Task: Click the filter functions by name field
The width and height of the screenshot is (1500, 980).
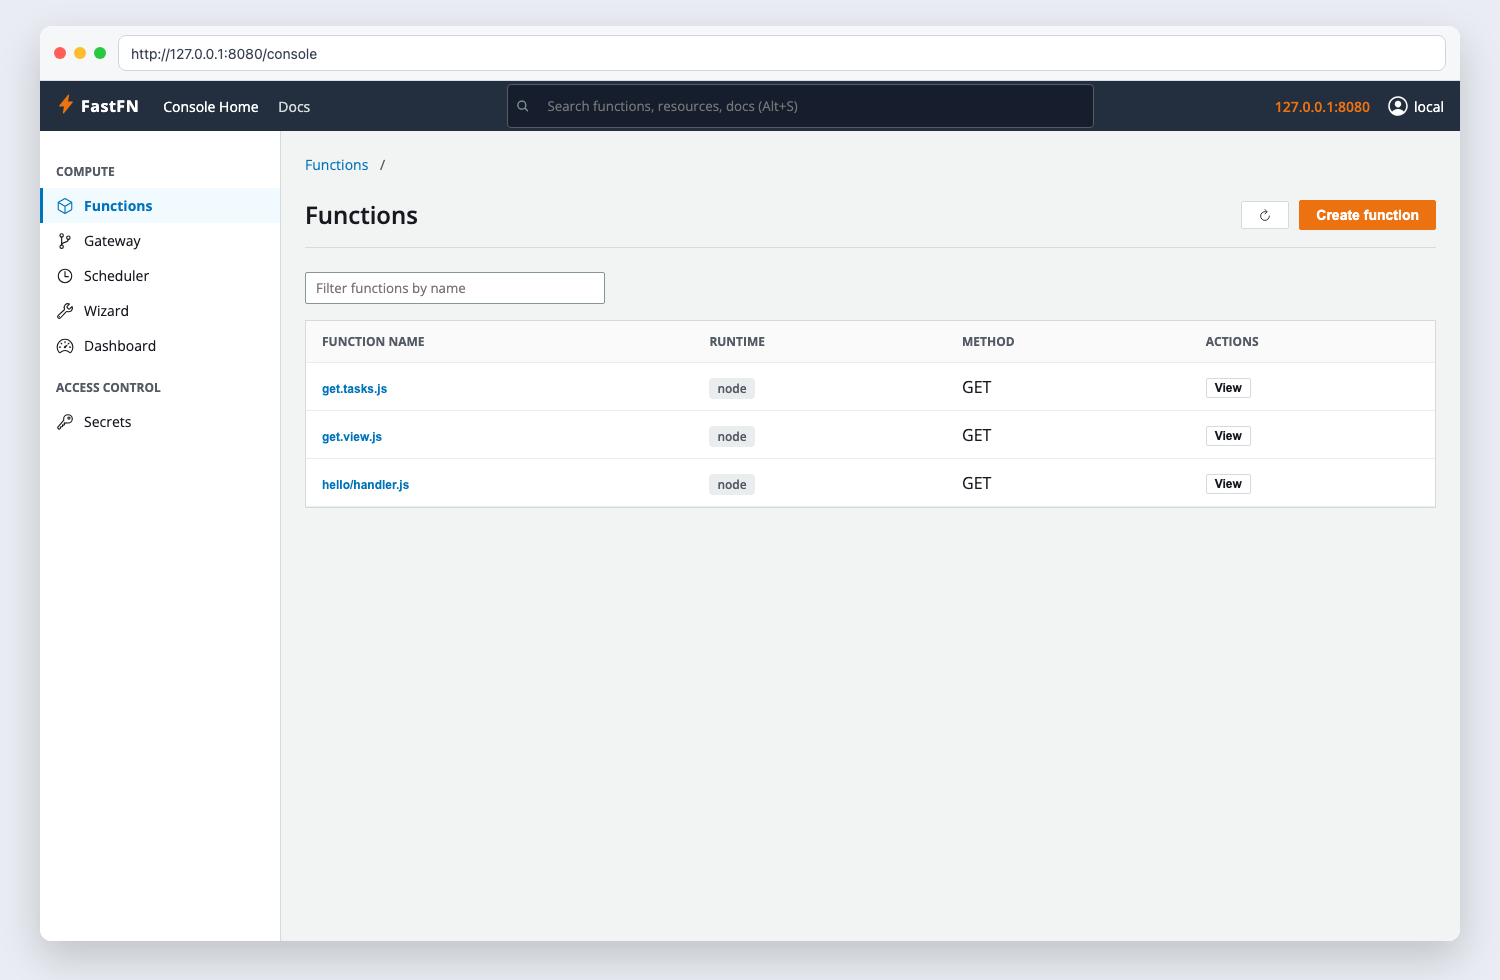Action: click(454, 287)
